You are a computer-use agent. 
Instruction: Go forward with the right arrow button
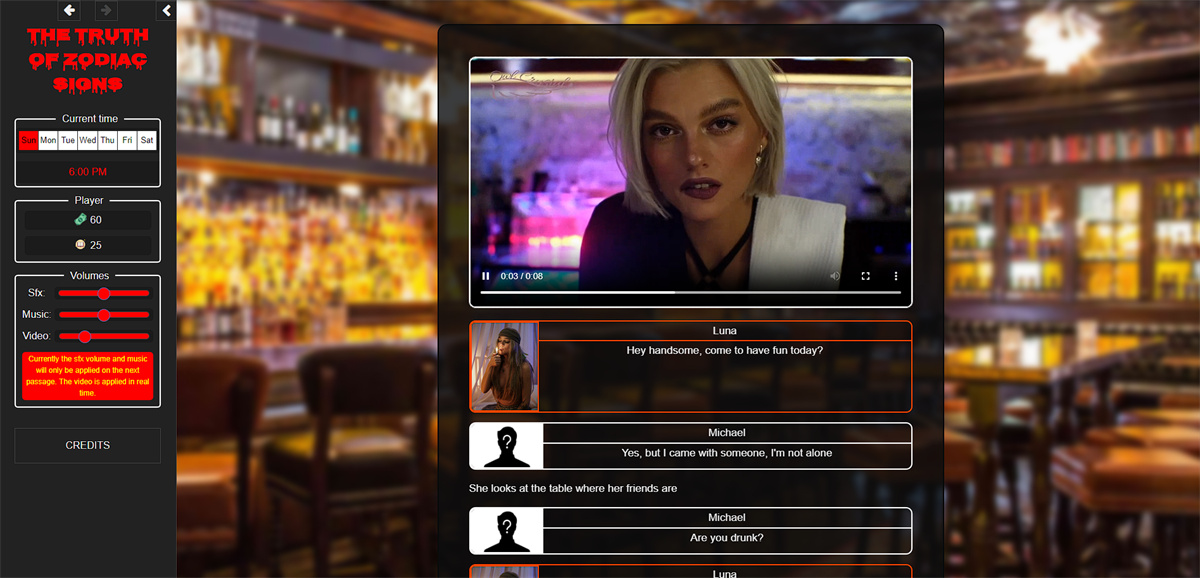coord(106,11)
